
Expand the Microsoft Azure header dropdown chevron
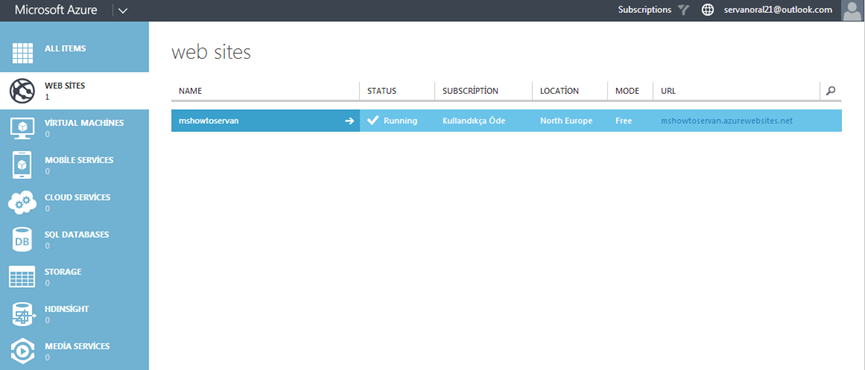click(123, 10)
